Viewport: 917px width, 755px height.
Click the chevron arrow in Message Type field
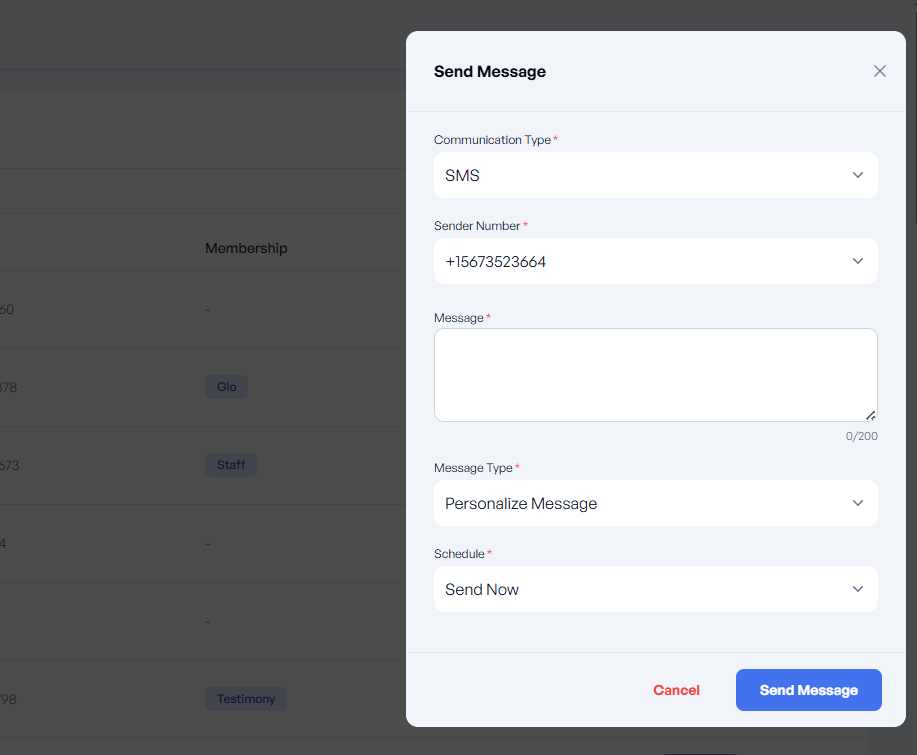pyautogui.click(x=857, y=503)
